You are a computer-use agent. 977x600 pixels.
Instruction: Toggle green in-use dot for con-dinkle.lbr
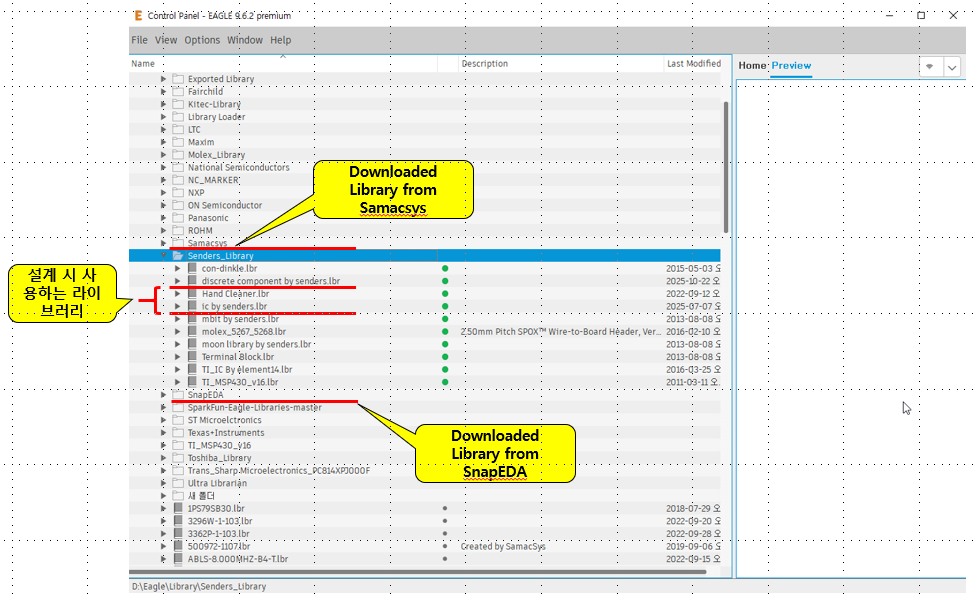pyautogui.click(x=445, y=269)
